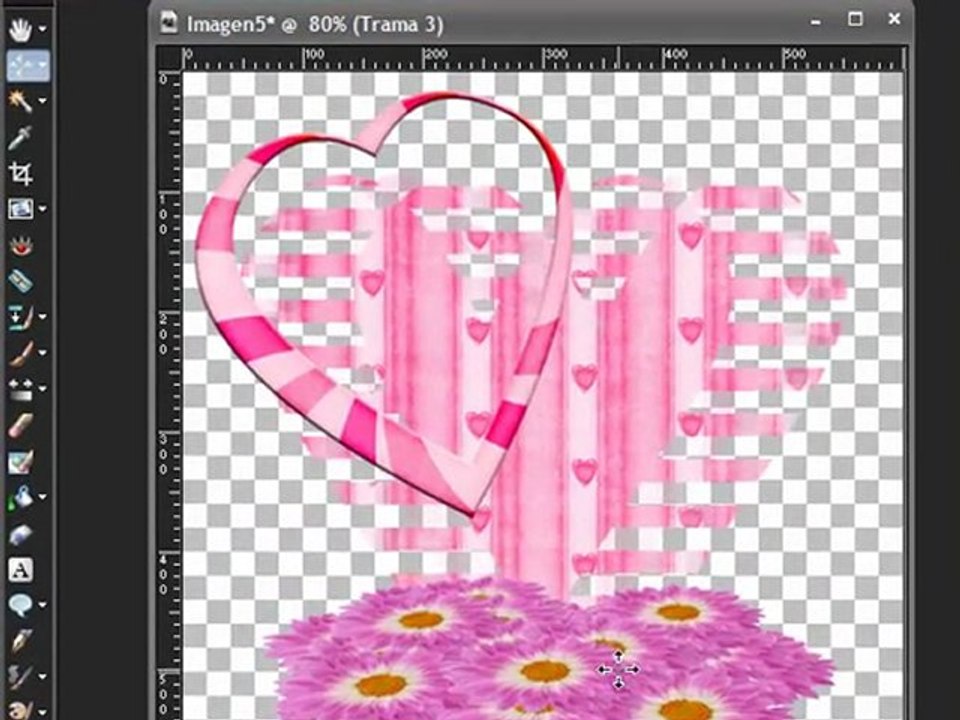Viewport: 960px width, 720px height.
Task: Select the Dropper eyedropper tool
Action: point(20,137)
